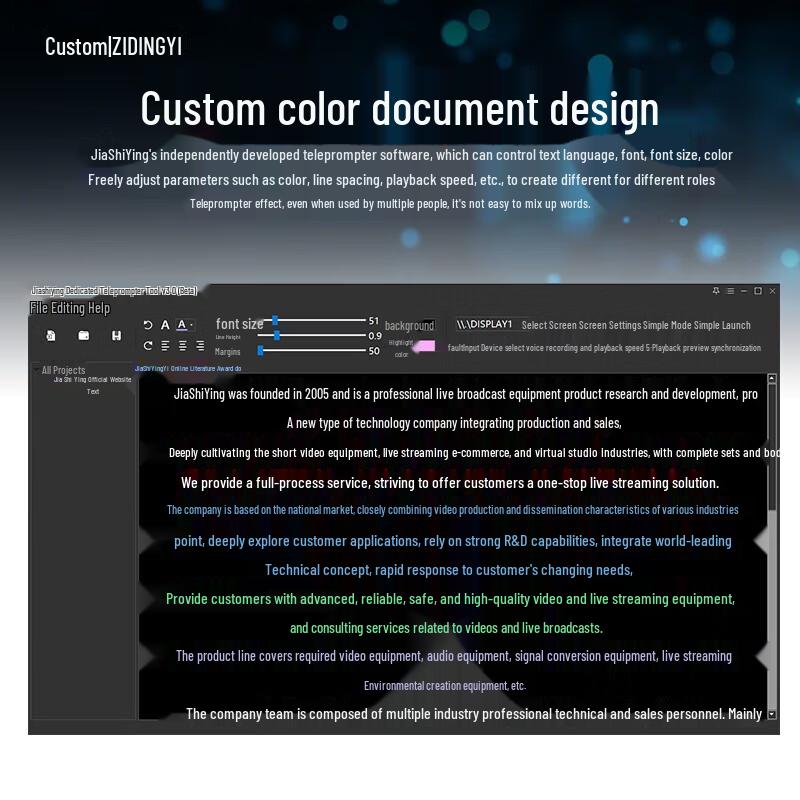Select Jia Shi Ying Official Website project
This screenshot has width=800, height=800.
(x=92, y=380)
